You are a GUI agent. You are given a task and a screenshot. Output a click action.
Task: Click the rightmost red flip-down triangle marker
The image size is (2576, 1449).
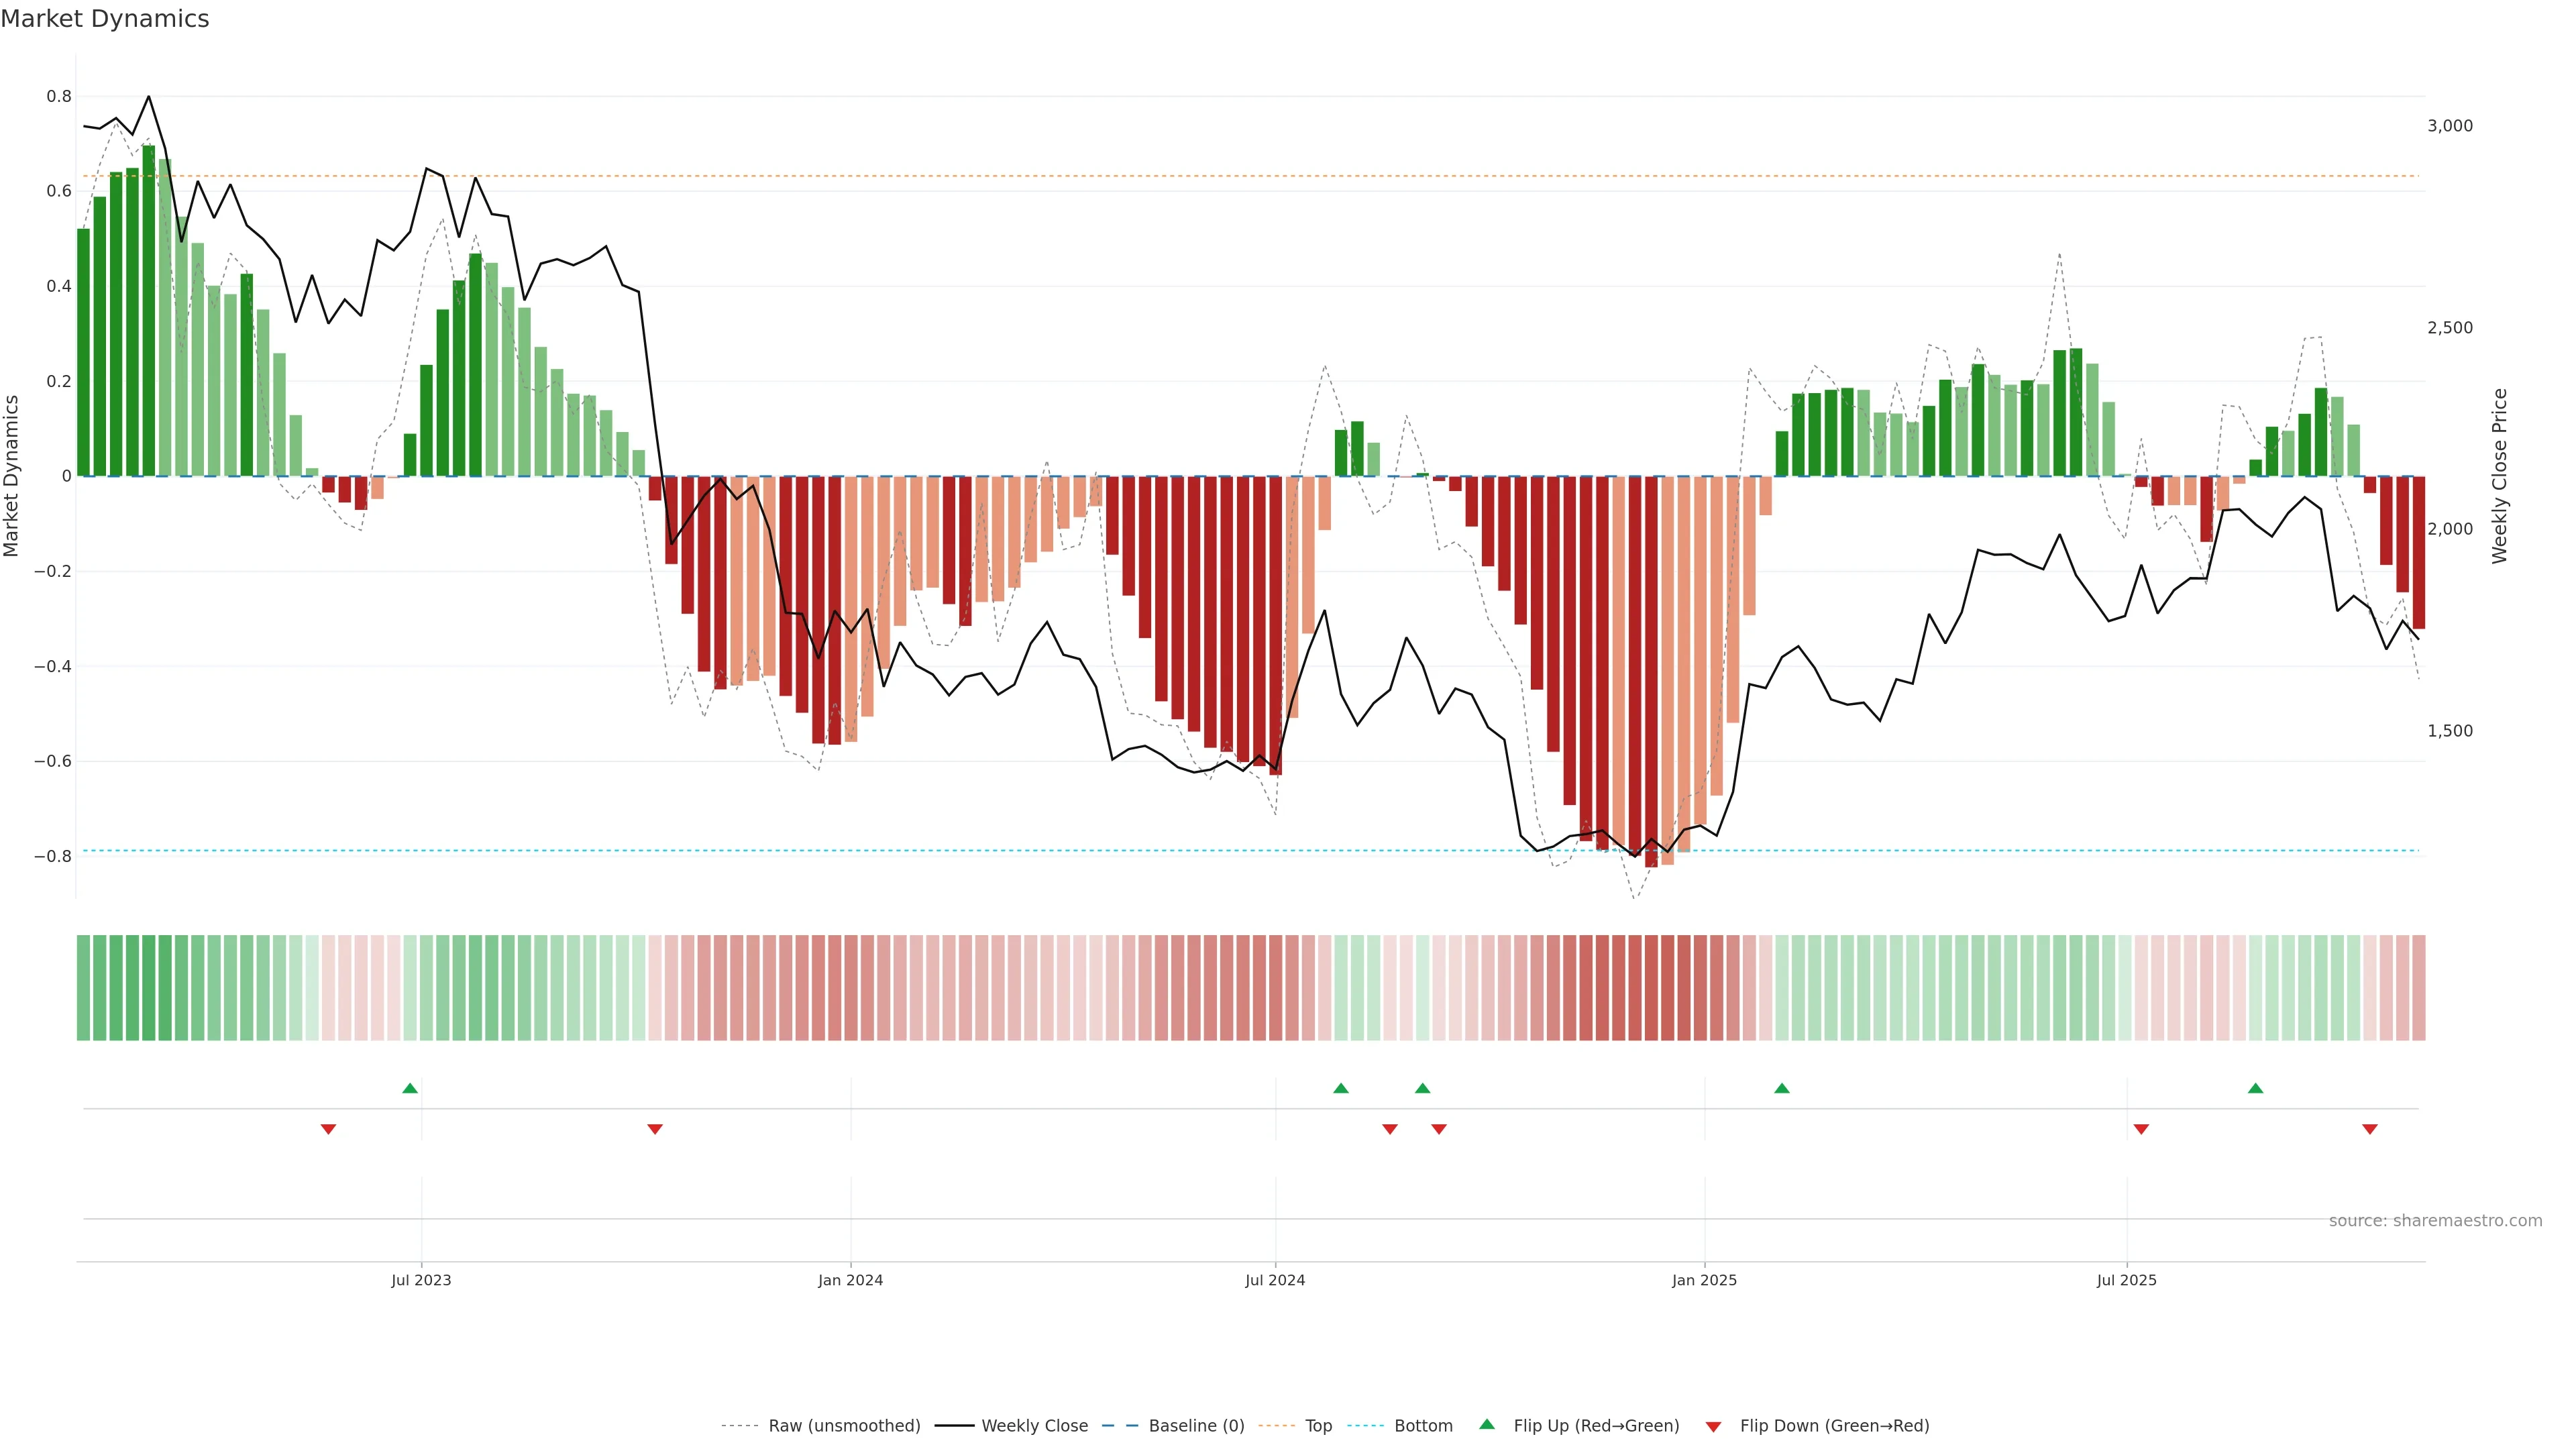click(x=2370, y=1129)
